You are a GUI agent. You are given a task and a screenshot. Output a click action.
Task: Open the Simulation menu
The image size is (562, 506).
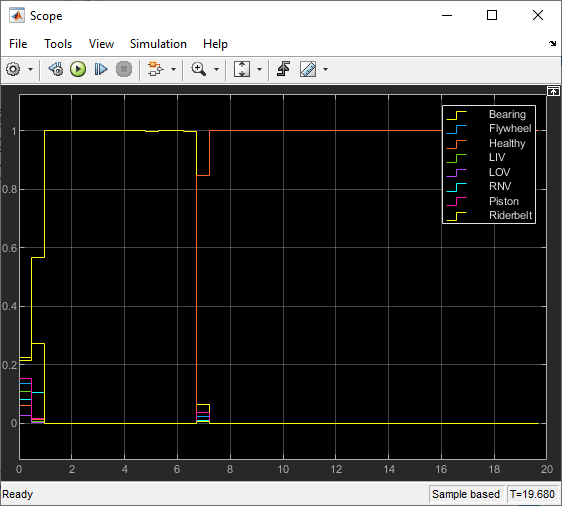coord(158,44)
